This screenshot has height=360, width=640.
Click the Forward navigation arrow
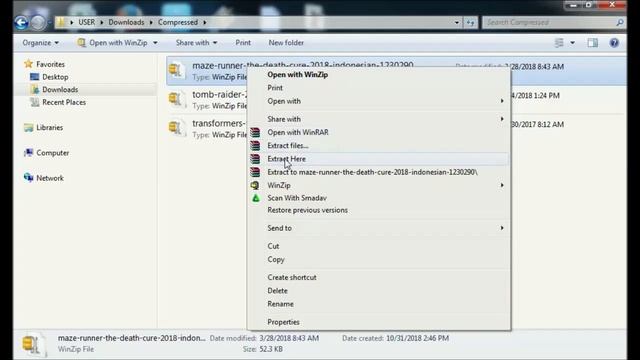click(x=38, y=22)
